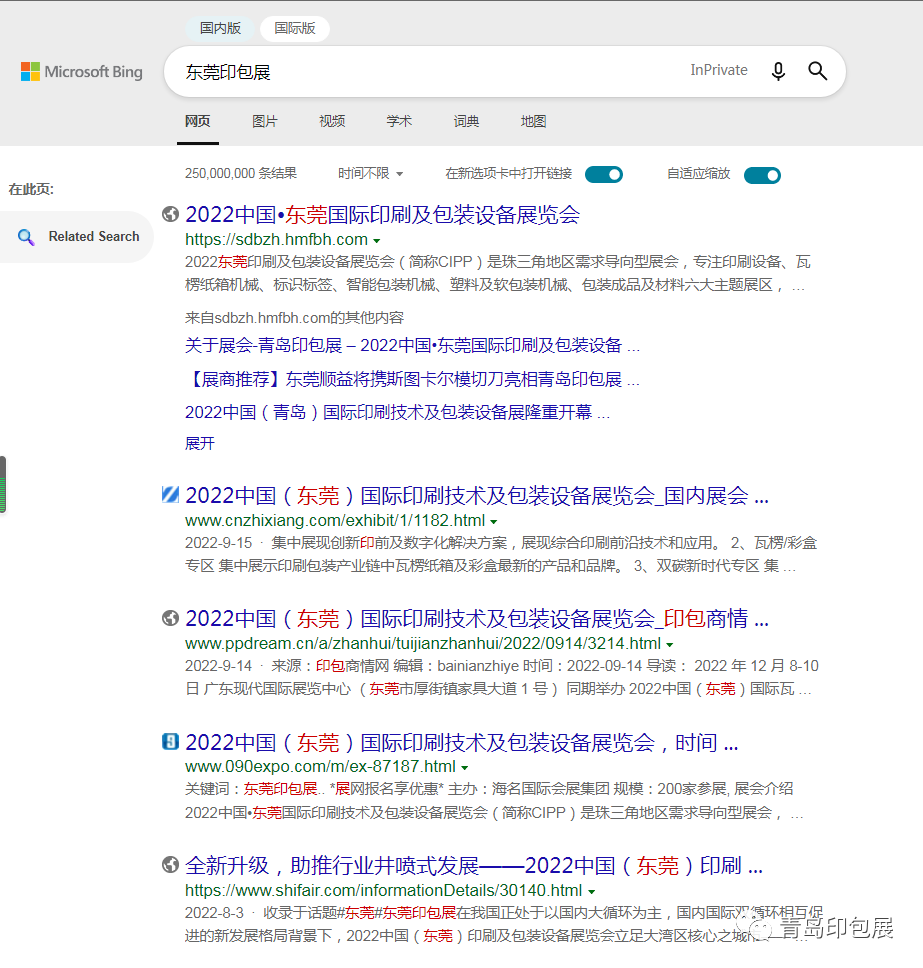Click the globe favicon beside shifair.com result
The image size is (923, 968).
tap(170, 865)
